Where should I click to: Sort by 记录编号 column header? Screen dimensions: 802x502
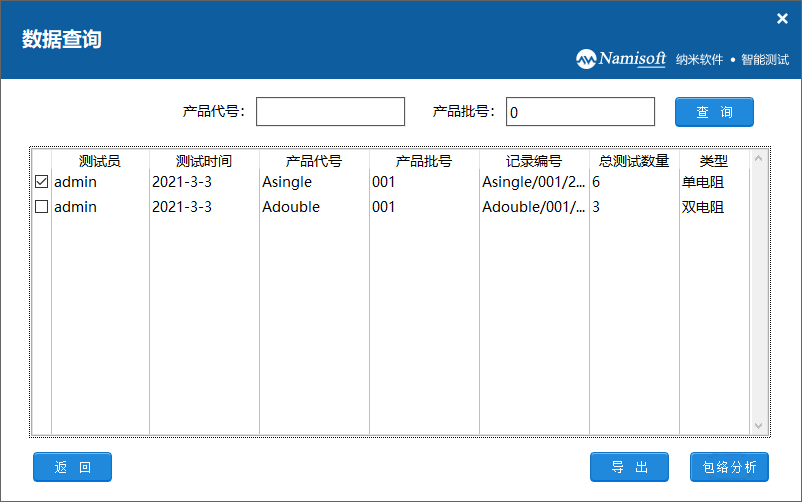tap(534, 161)
